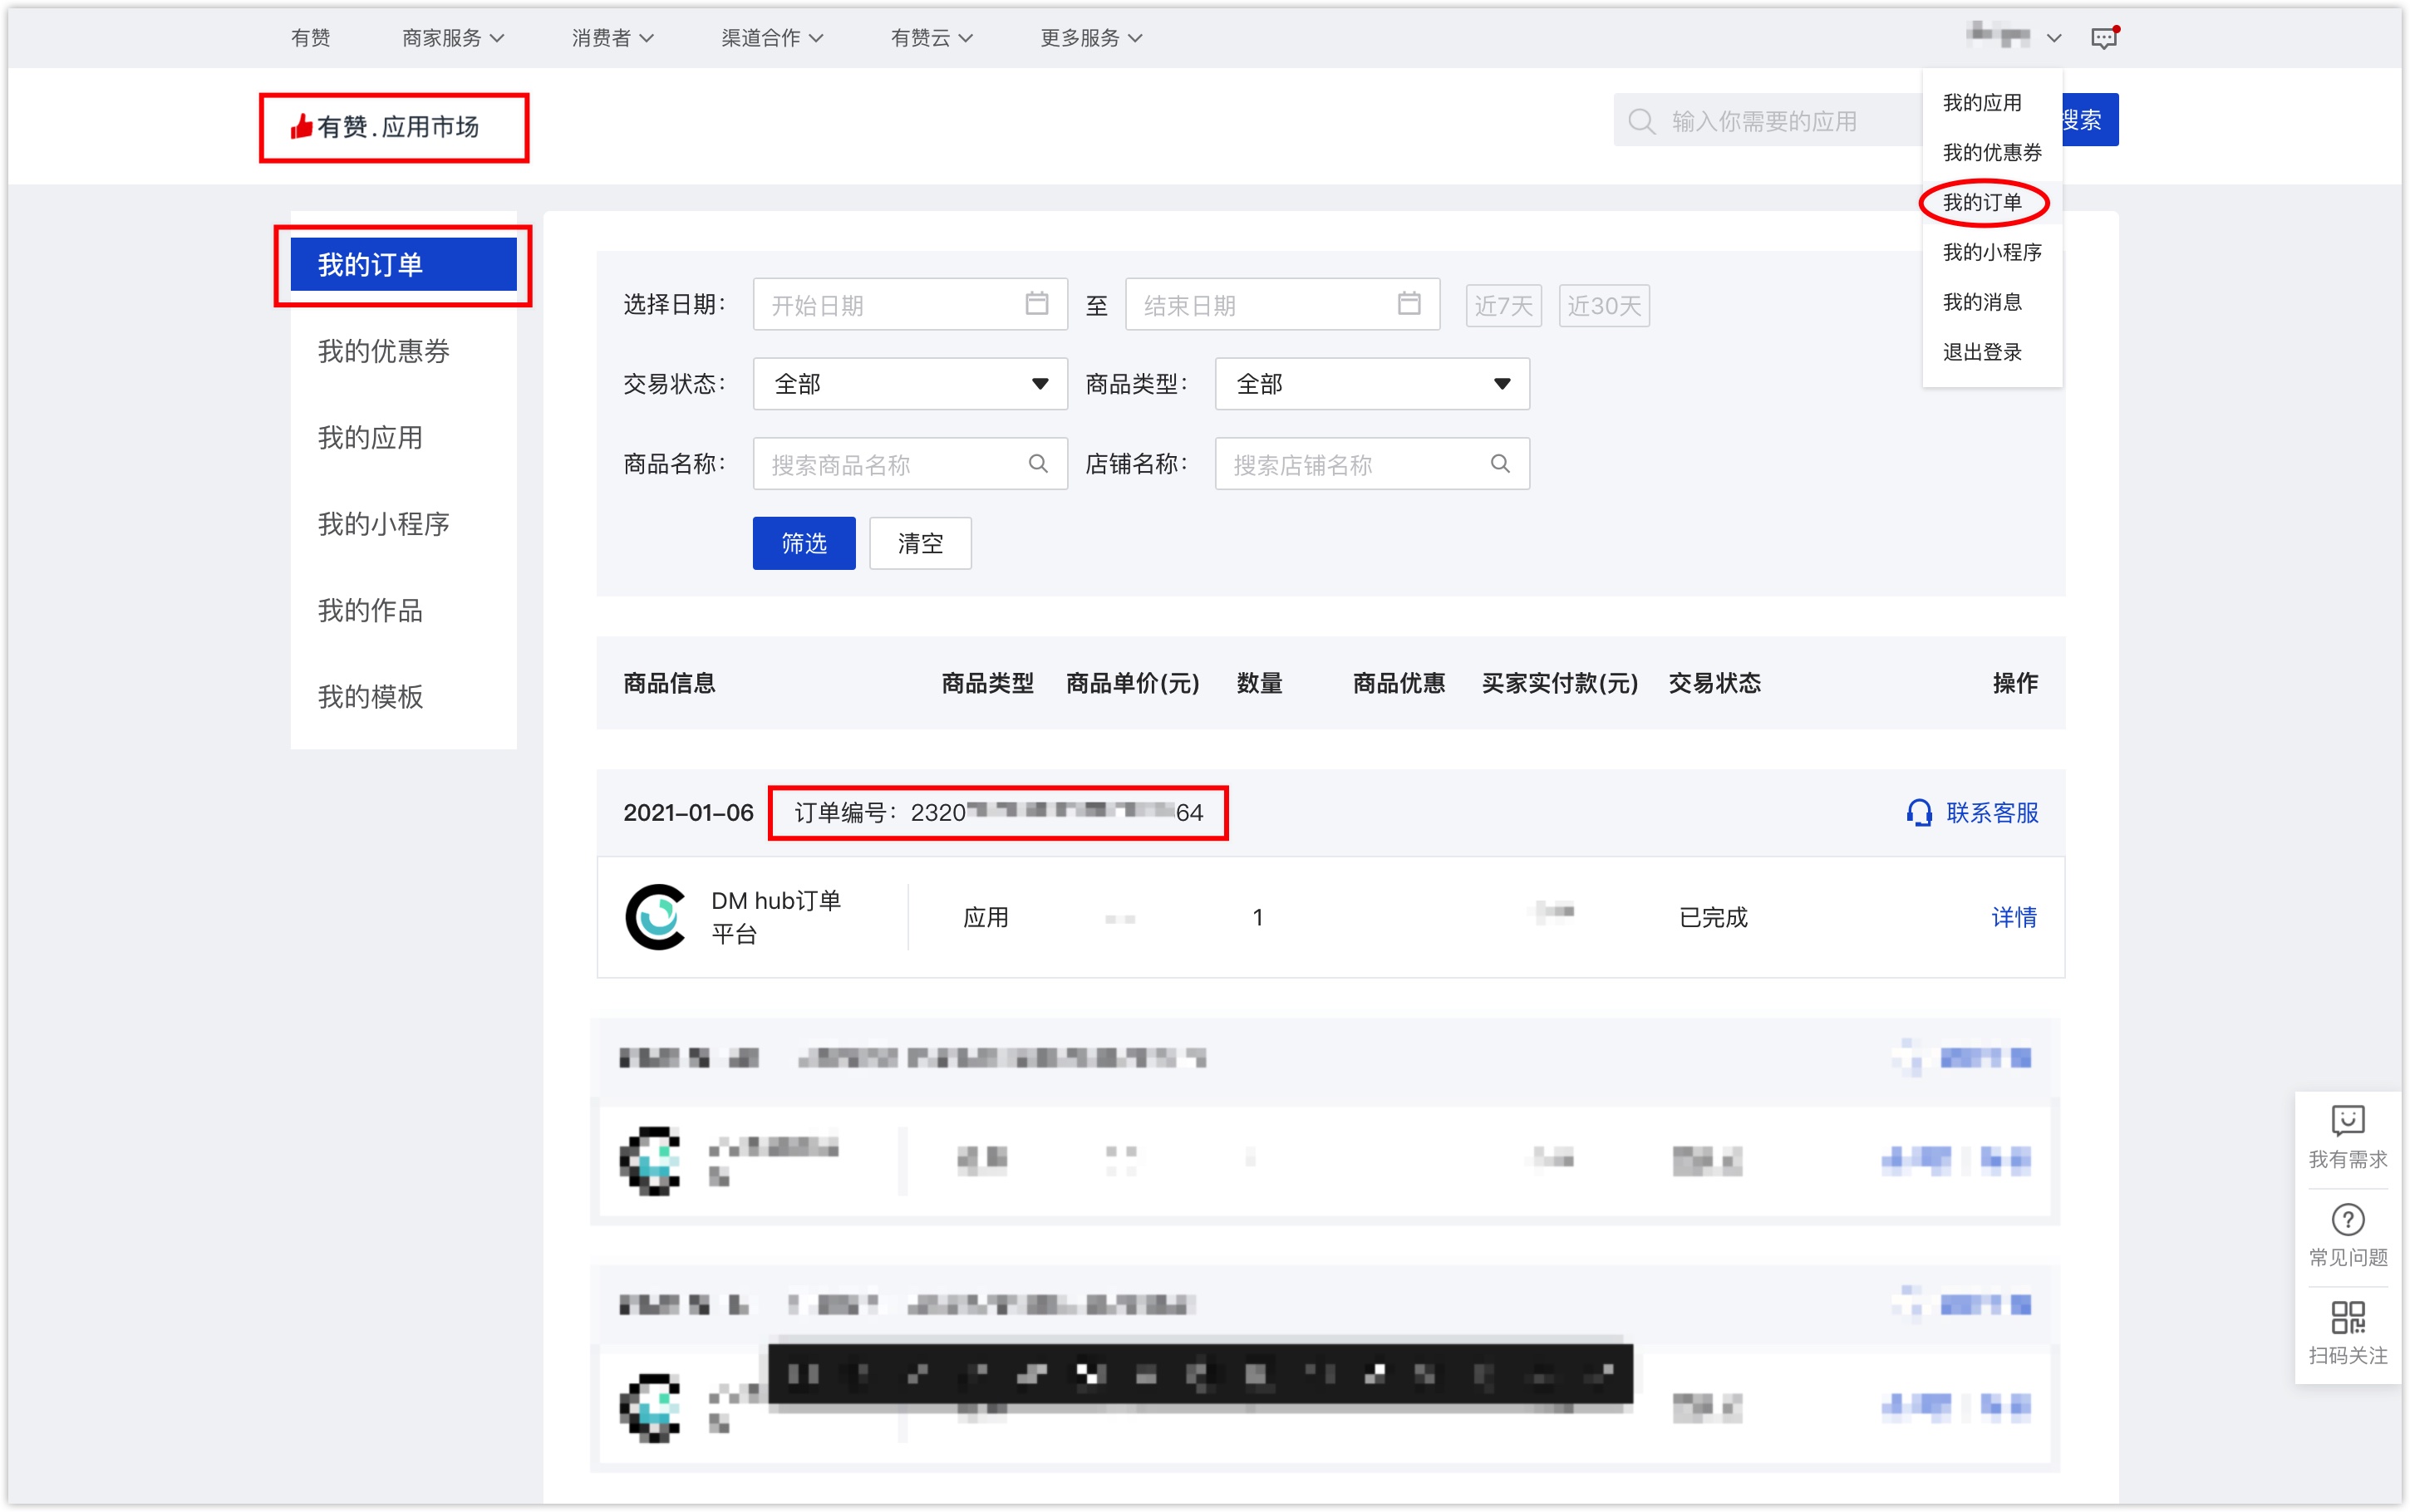
Task: Open the 我有需求 feedback icon
Action: 2347,1120
